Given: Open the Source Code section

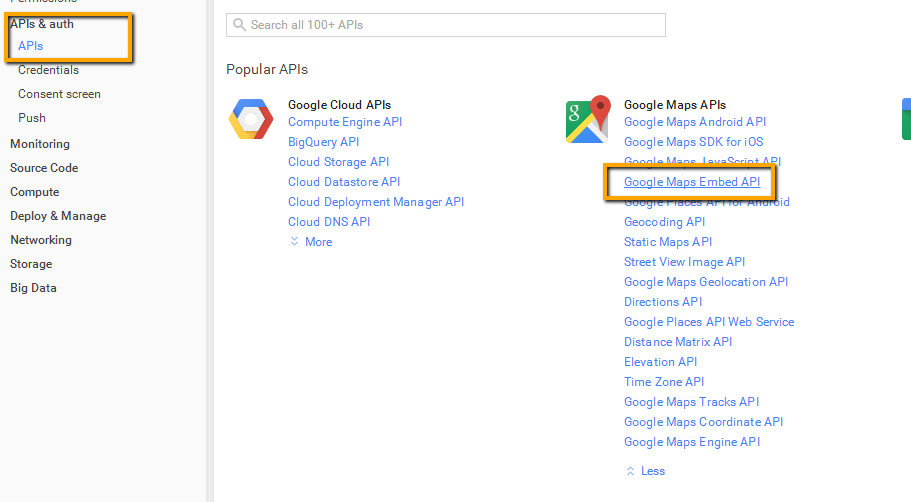Looking at the screenshot, I should 44,167.
